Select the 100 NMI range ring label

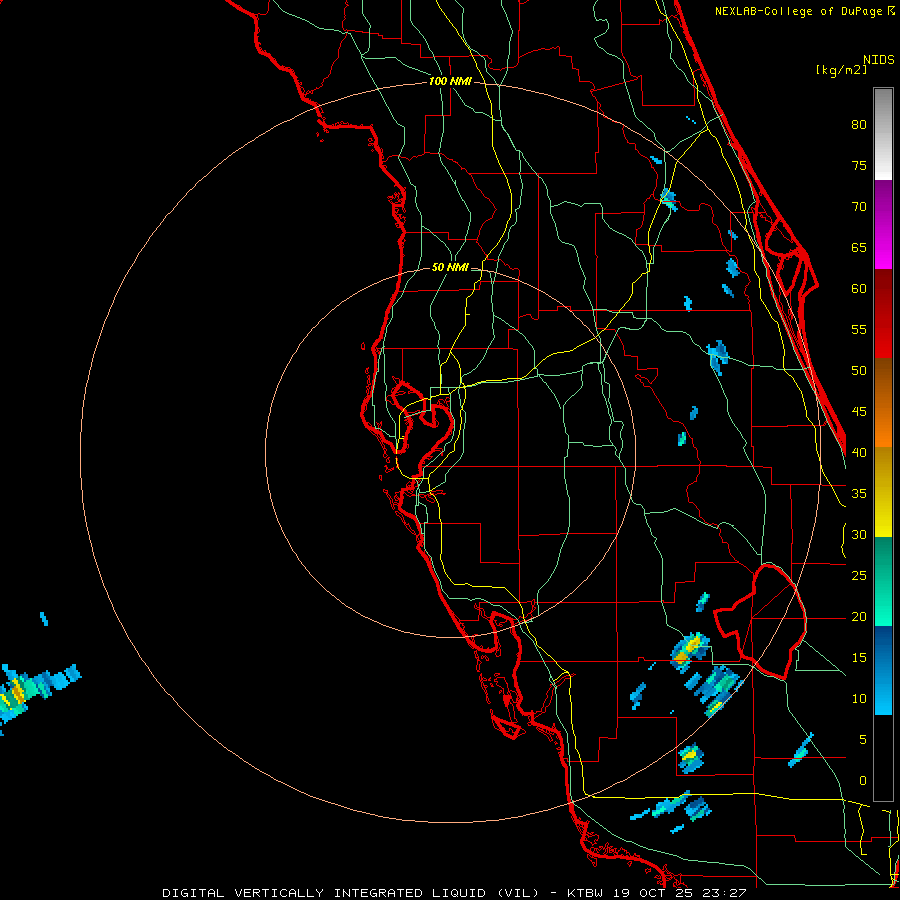coord(450,82)
